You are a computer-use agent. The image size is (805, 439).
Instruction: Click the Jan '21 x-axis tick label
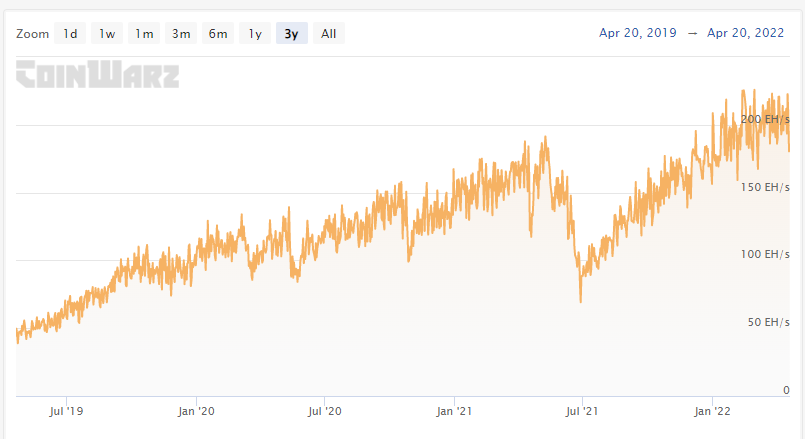tap(454, 410)
